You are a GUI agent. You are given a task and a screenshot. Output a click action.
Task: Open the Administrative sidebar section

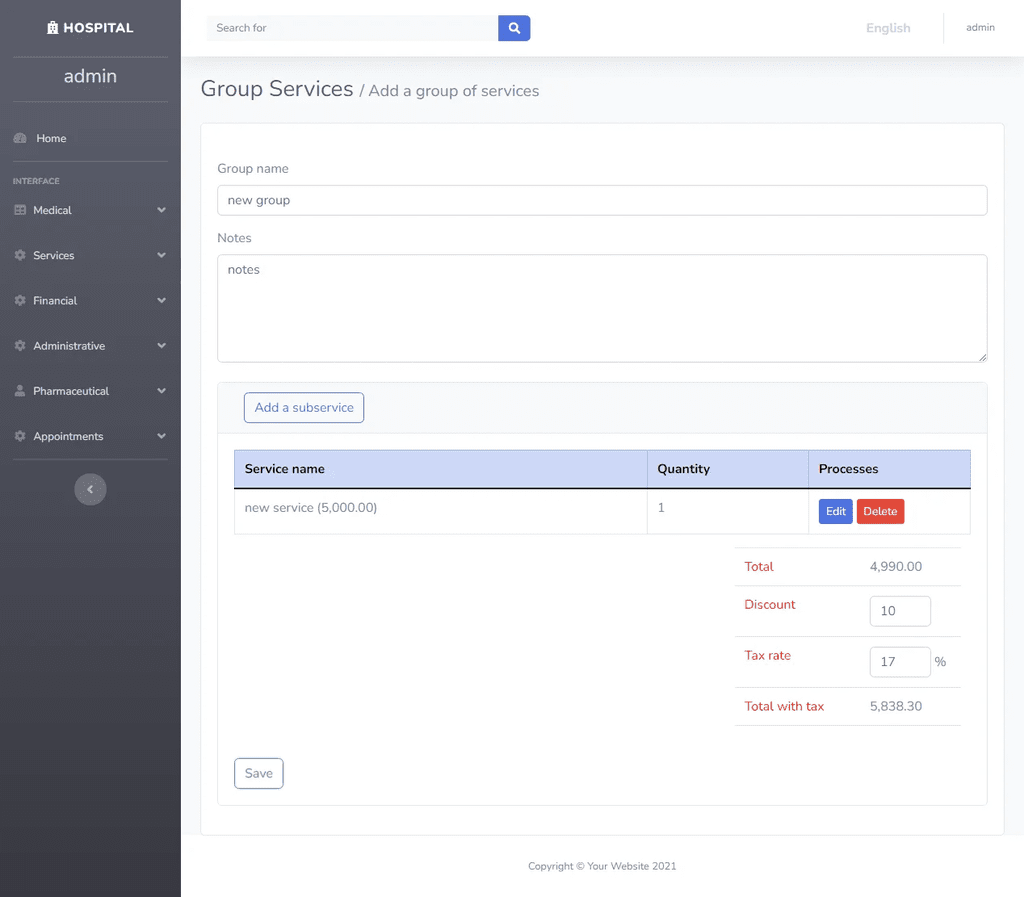[90, 345]
